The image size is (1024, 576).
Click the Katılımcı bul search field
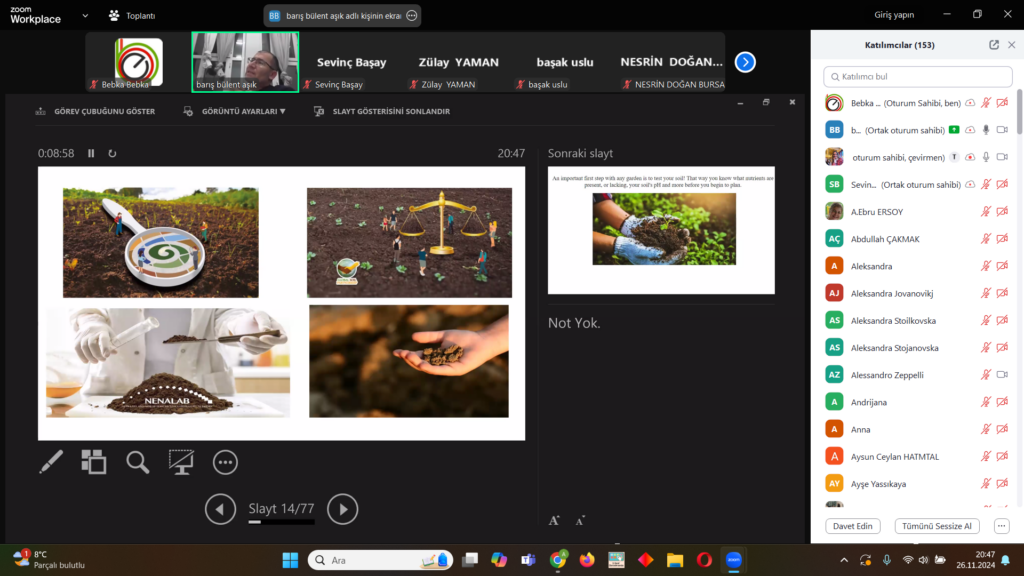917,76
